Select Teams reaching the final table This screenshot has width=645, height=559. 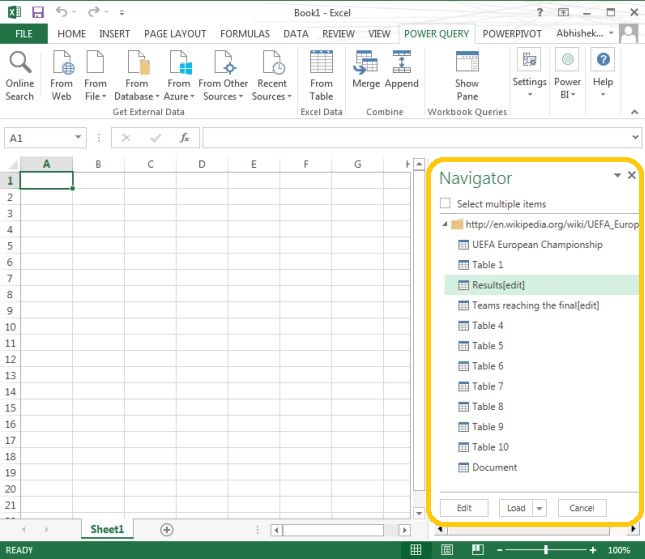(535, 306)
